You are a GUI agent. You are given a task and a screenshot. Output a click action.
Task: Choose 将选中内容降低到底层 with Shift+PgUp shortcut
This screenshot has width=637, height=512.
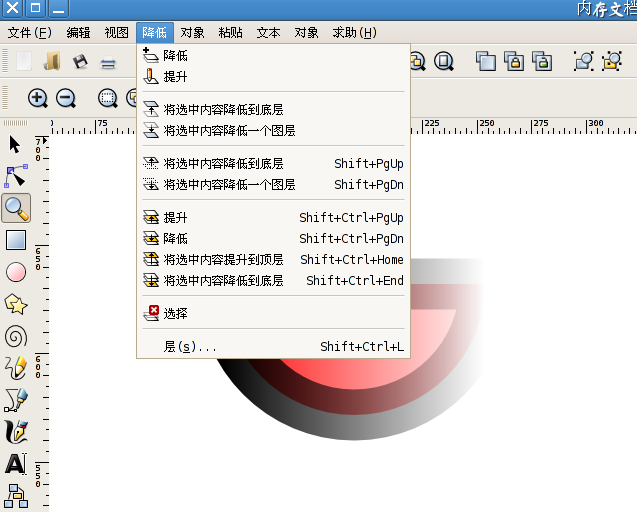pyautogui.click(x=273, y=164)
